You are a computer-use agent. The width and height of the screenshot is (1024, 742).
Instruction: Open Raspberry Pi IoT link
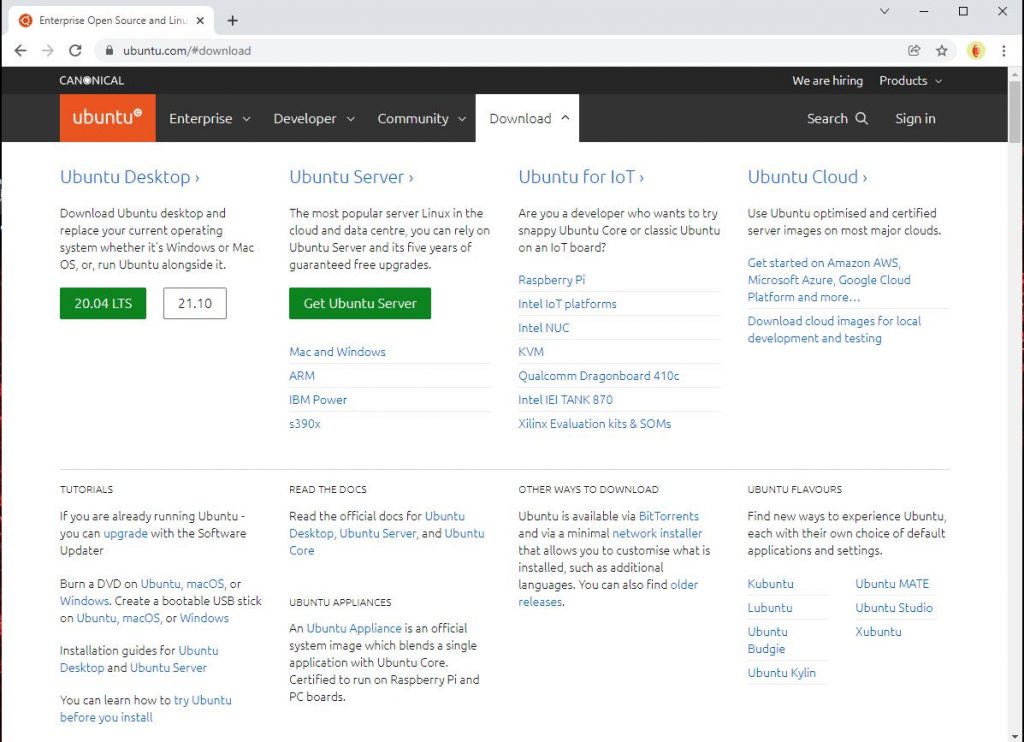(552, 280)
